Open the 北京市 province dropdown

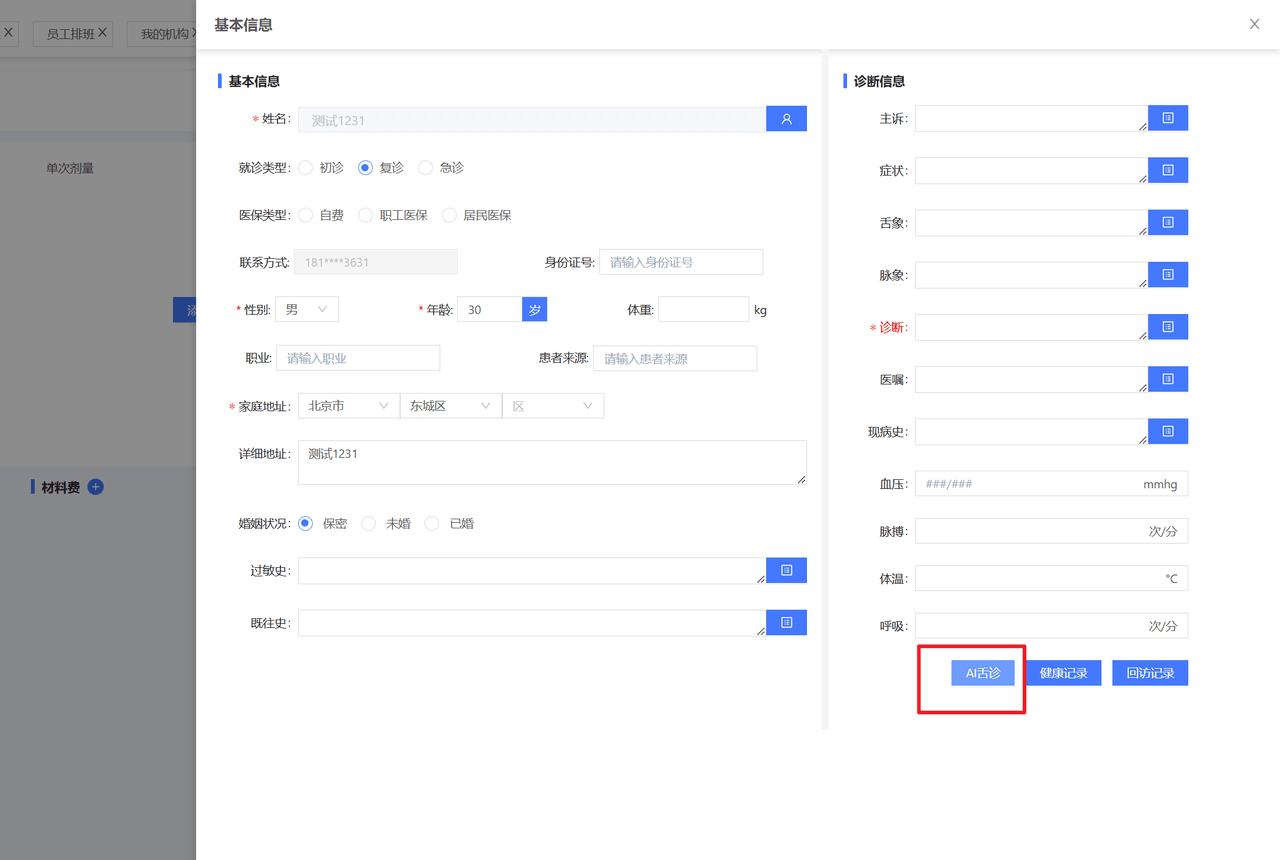(x=348, y=406)
